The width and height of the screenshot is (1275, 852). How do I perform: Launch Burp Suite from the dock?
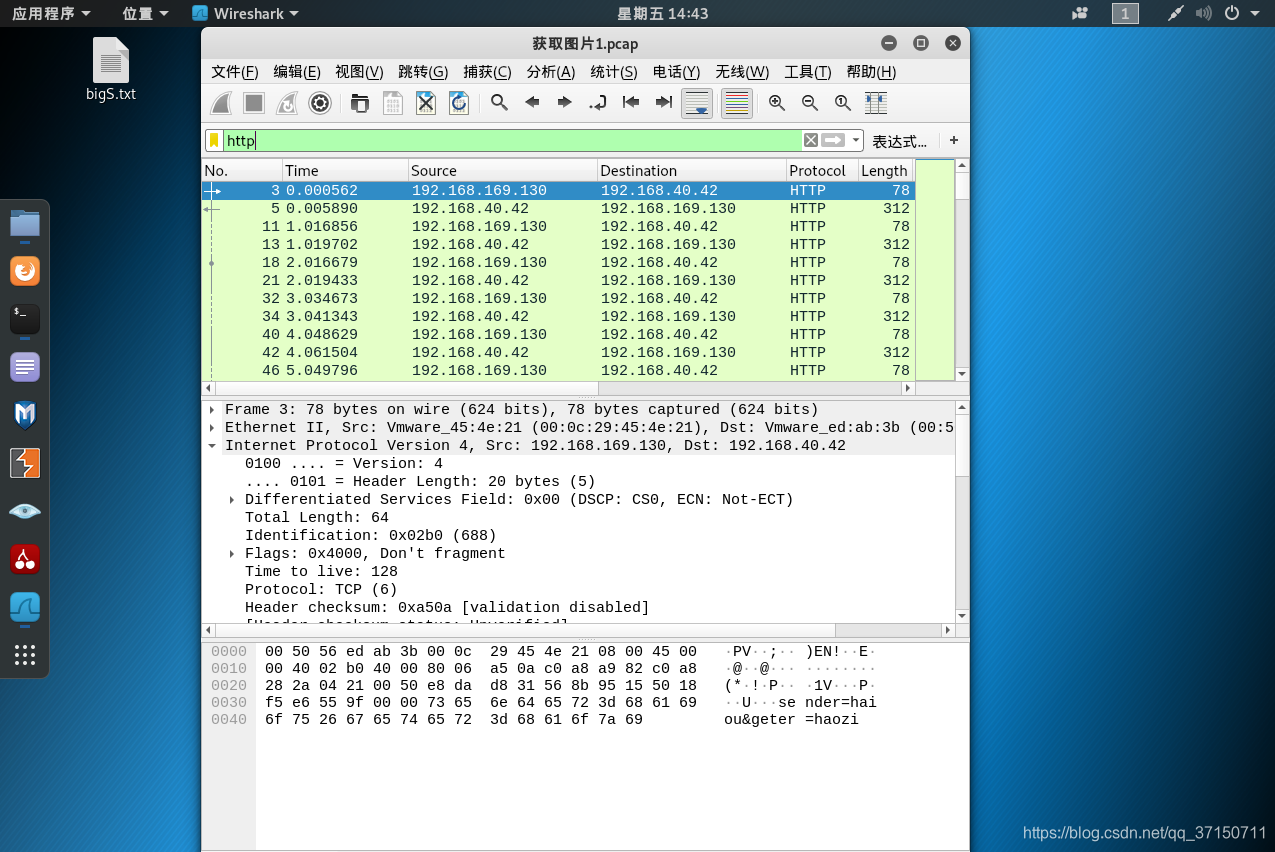(x=25, y=463)
